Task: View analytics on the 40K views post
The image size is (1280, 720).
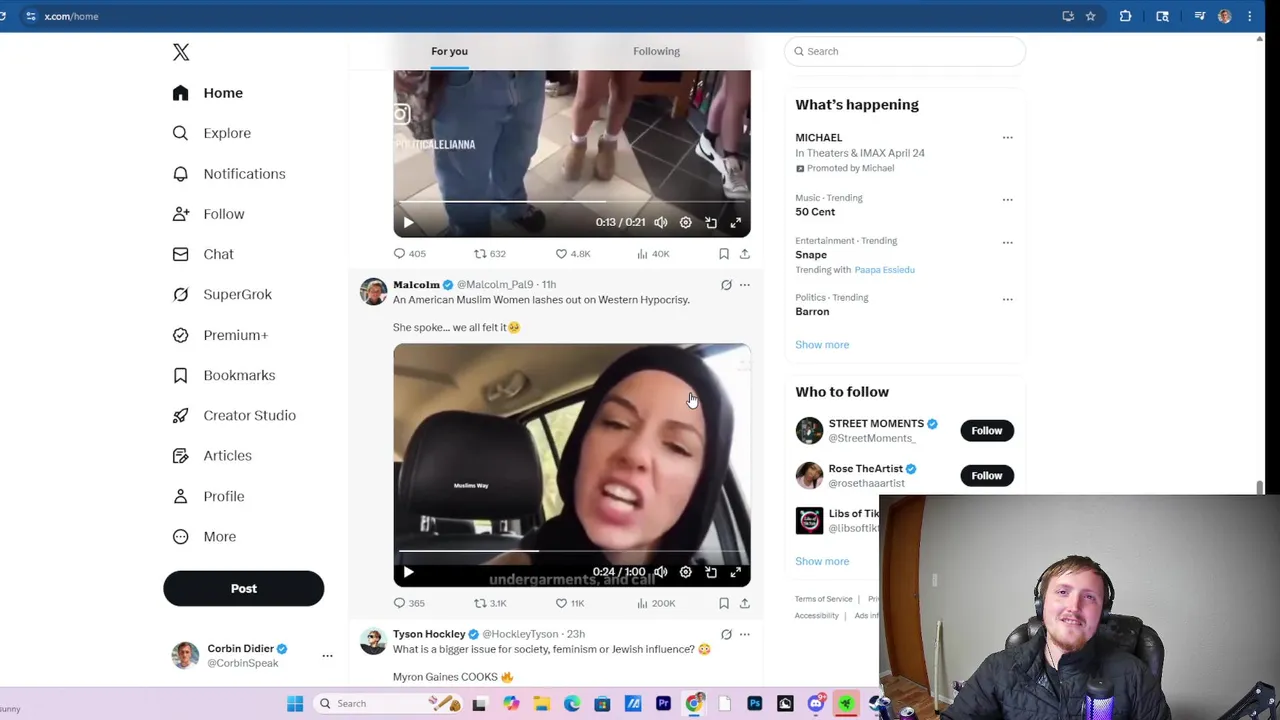Action: coord(653,254)
